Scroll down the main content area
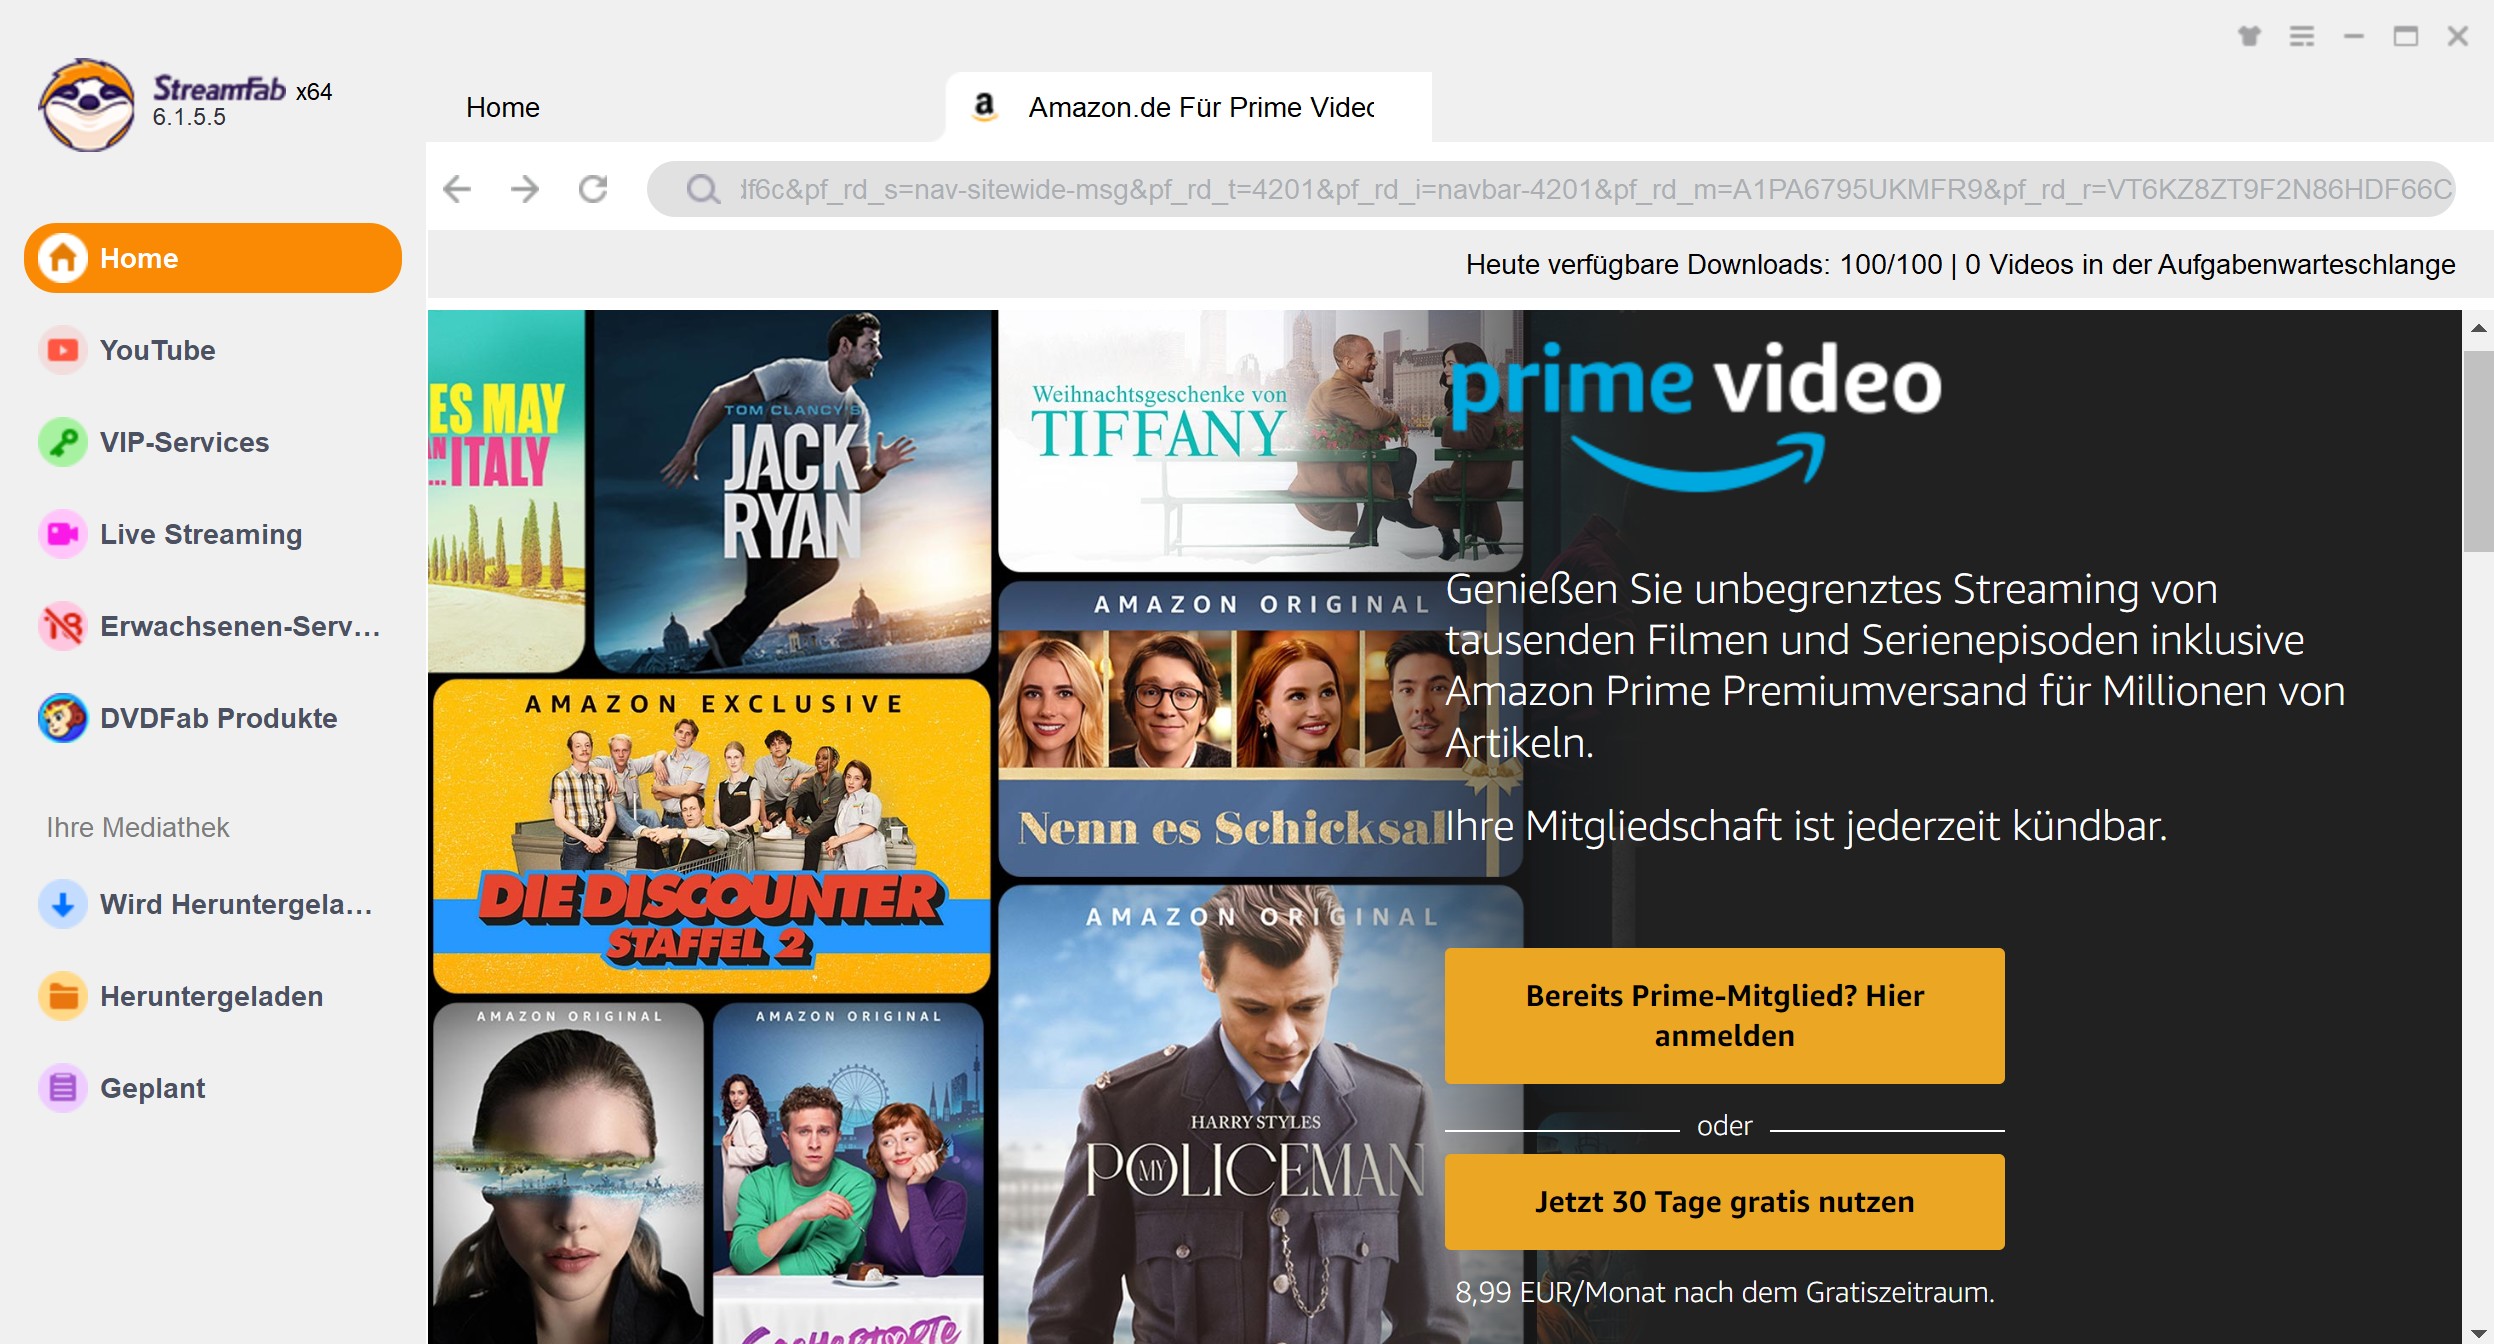Viewport: 2494px width, 1344px height. coord(2477,1332)
